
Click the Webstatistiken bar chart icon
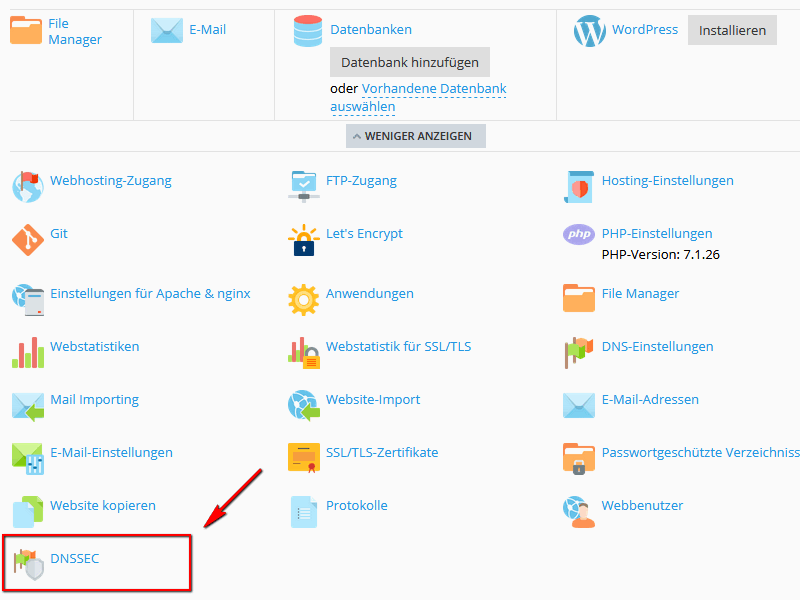click(x=28, y=352)
